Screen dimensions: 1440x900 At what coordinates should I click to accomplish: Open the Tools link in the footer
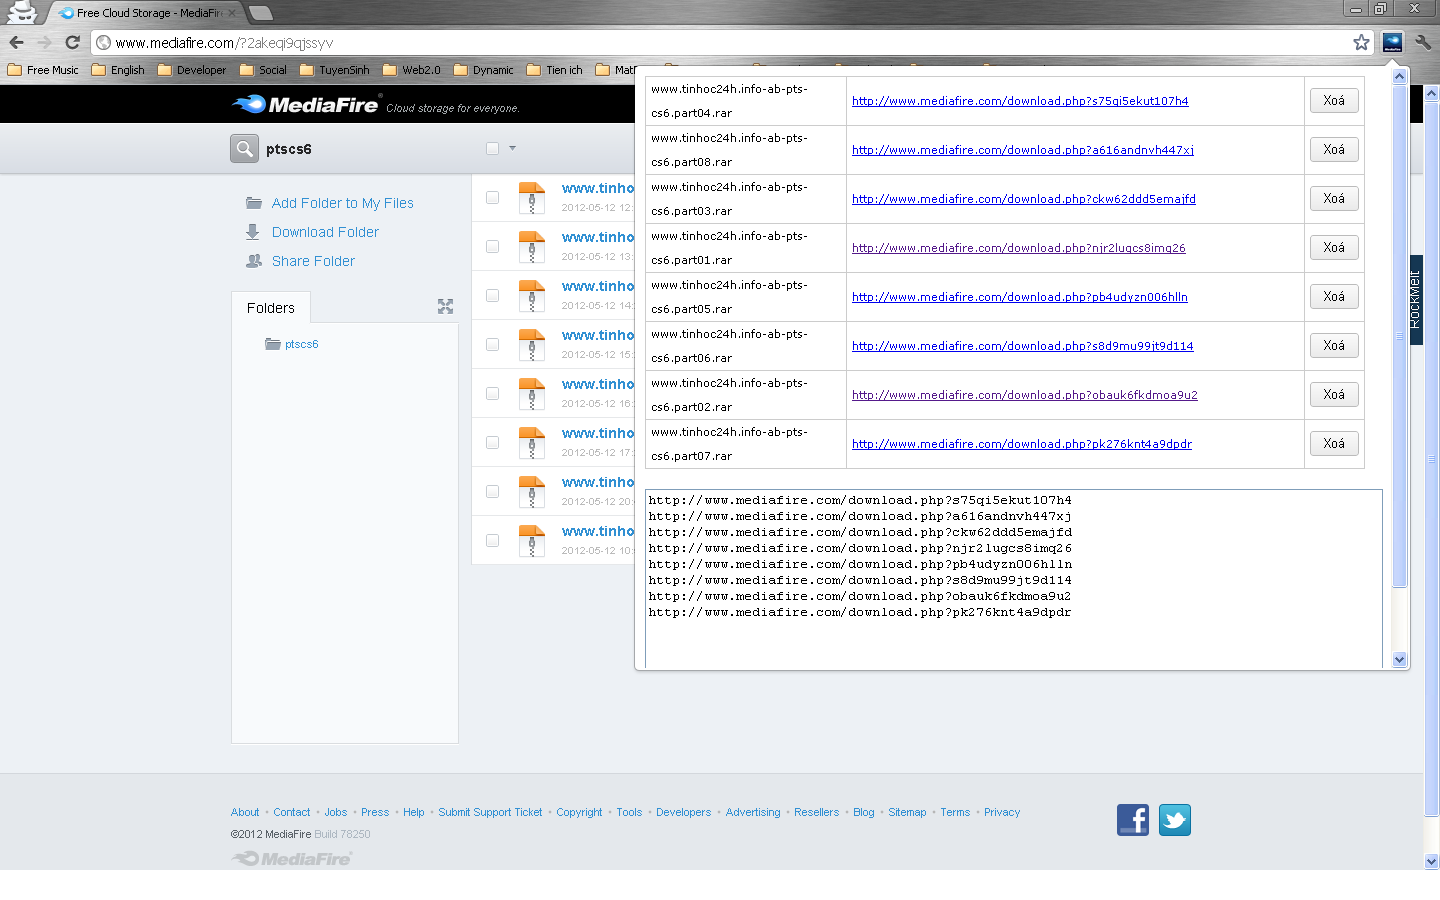click(629, 812)
